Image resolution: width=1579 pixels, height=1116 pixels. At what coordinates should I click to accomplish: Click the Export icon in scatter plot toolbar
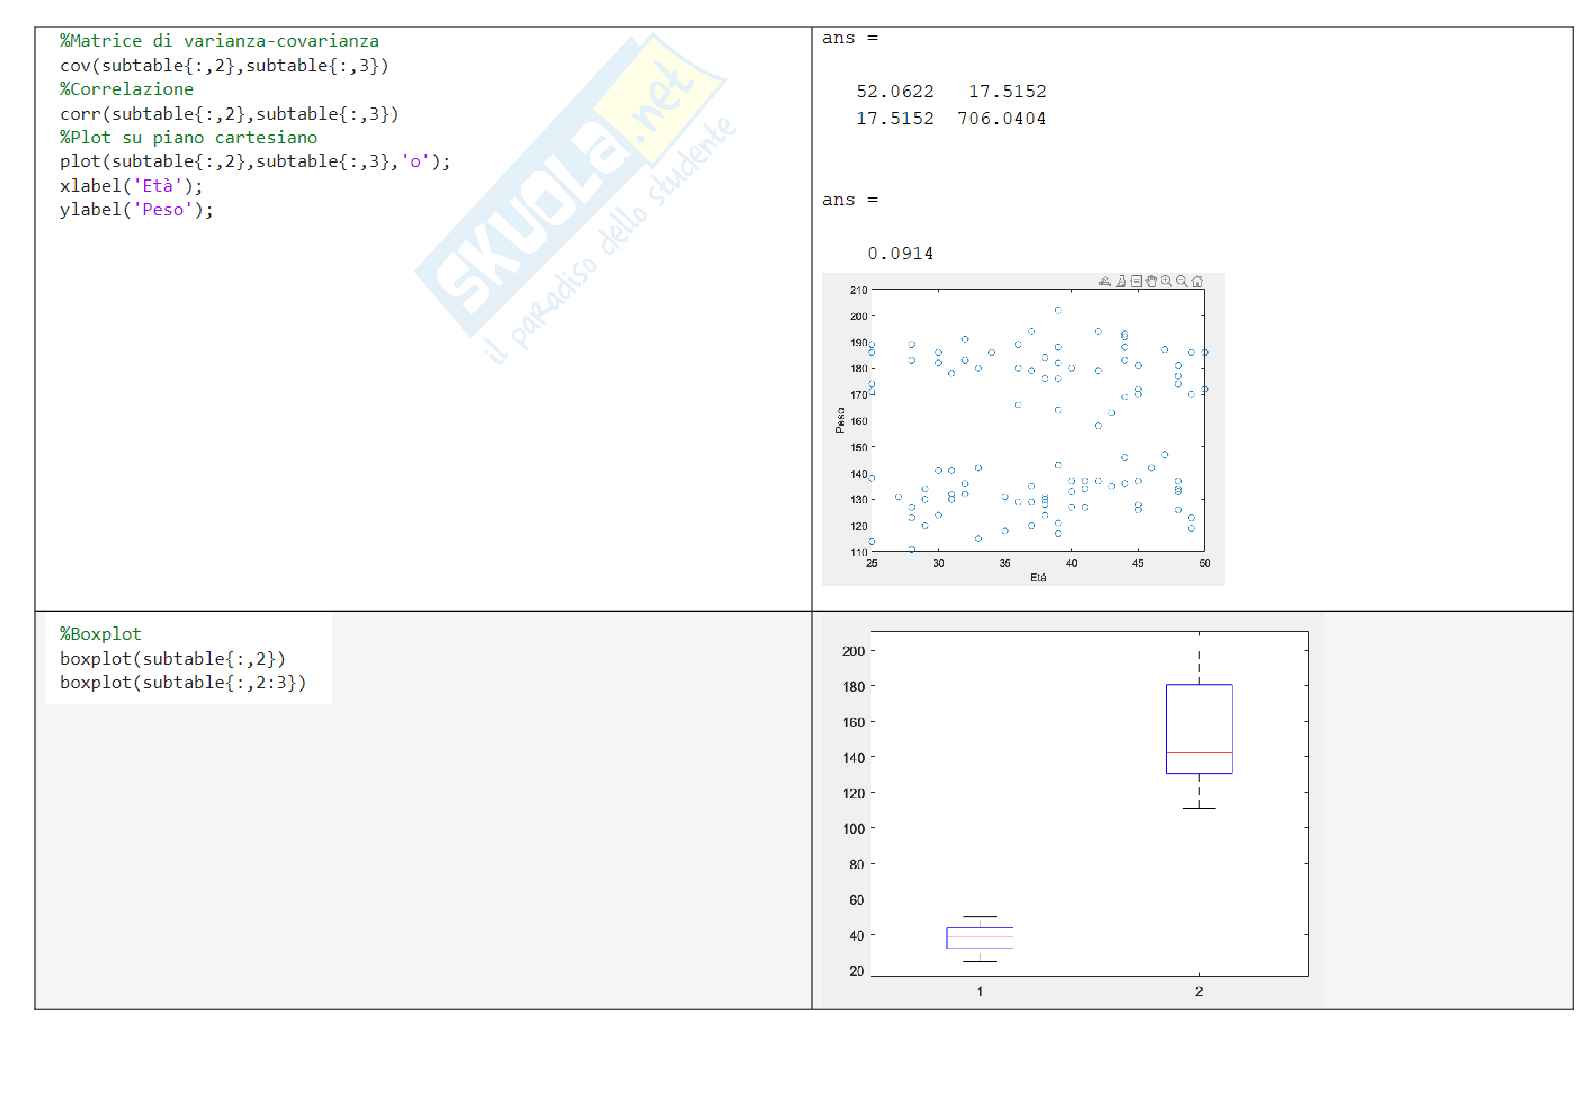1105,282
